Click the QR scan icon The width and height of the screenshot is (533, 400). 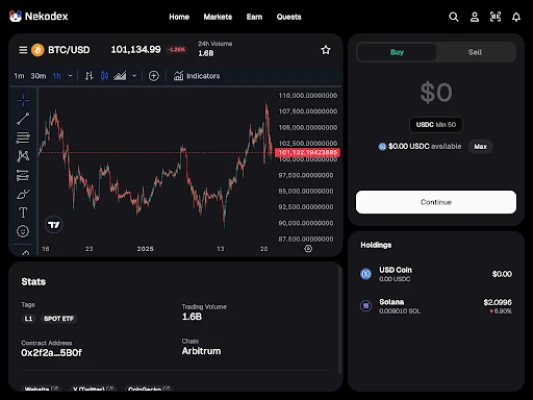point(495,17)
